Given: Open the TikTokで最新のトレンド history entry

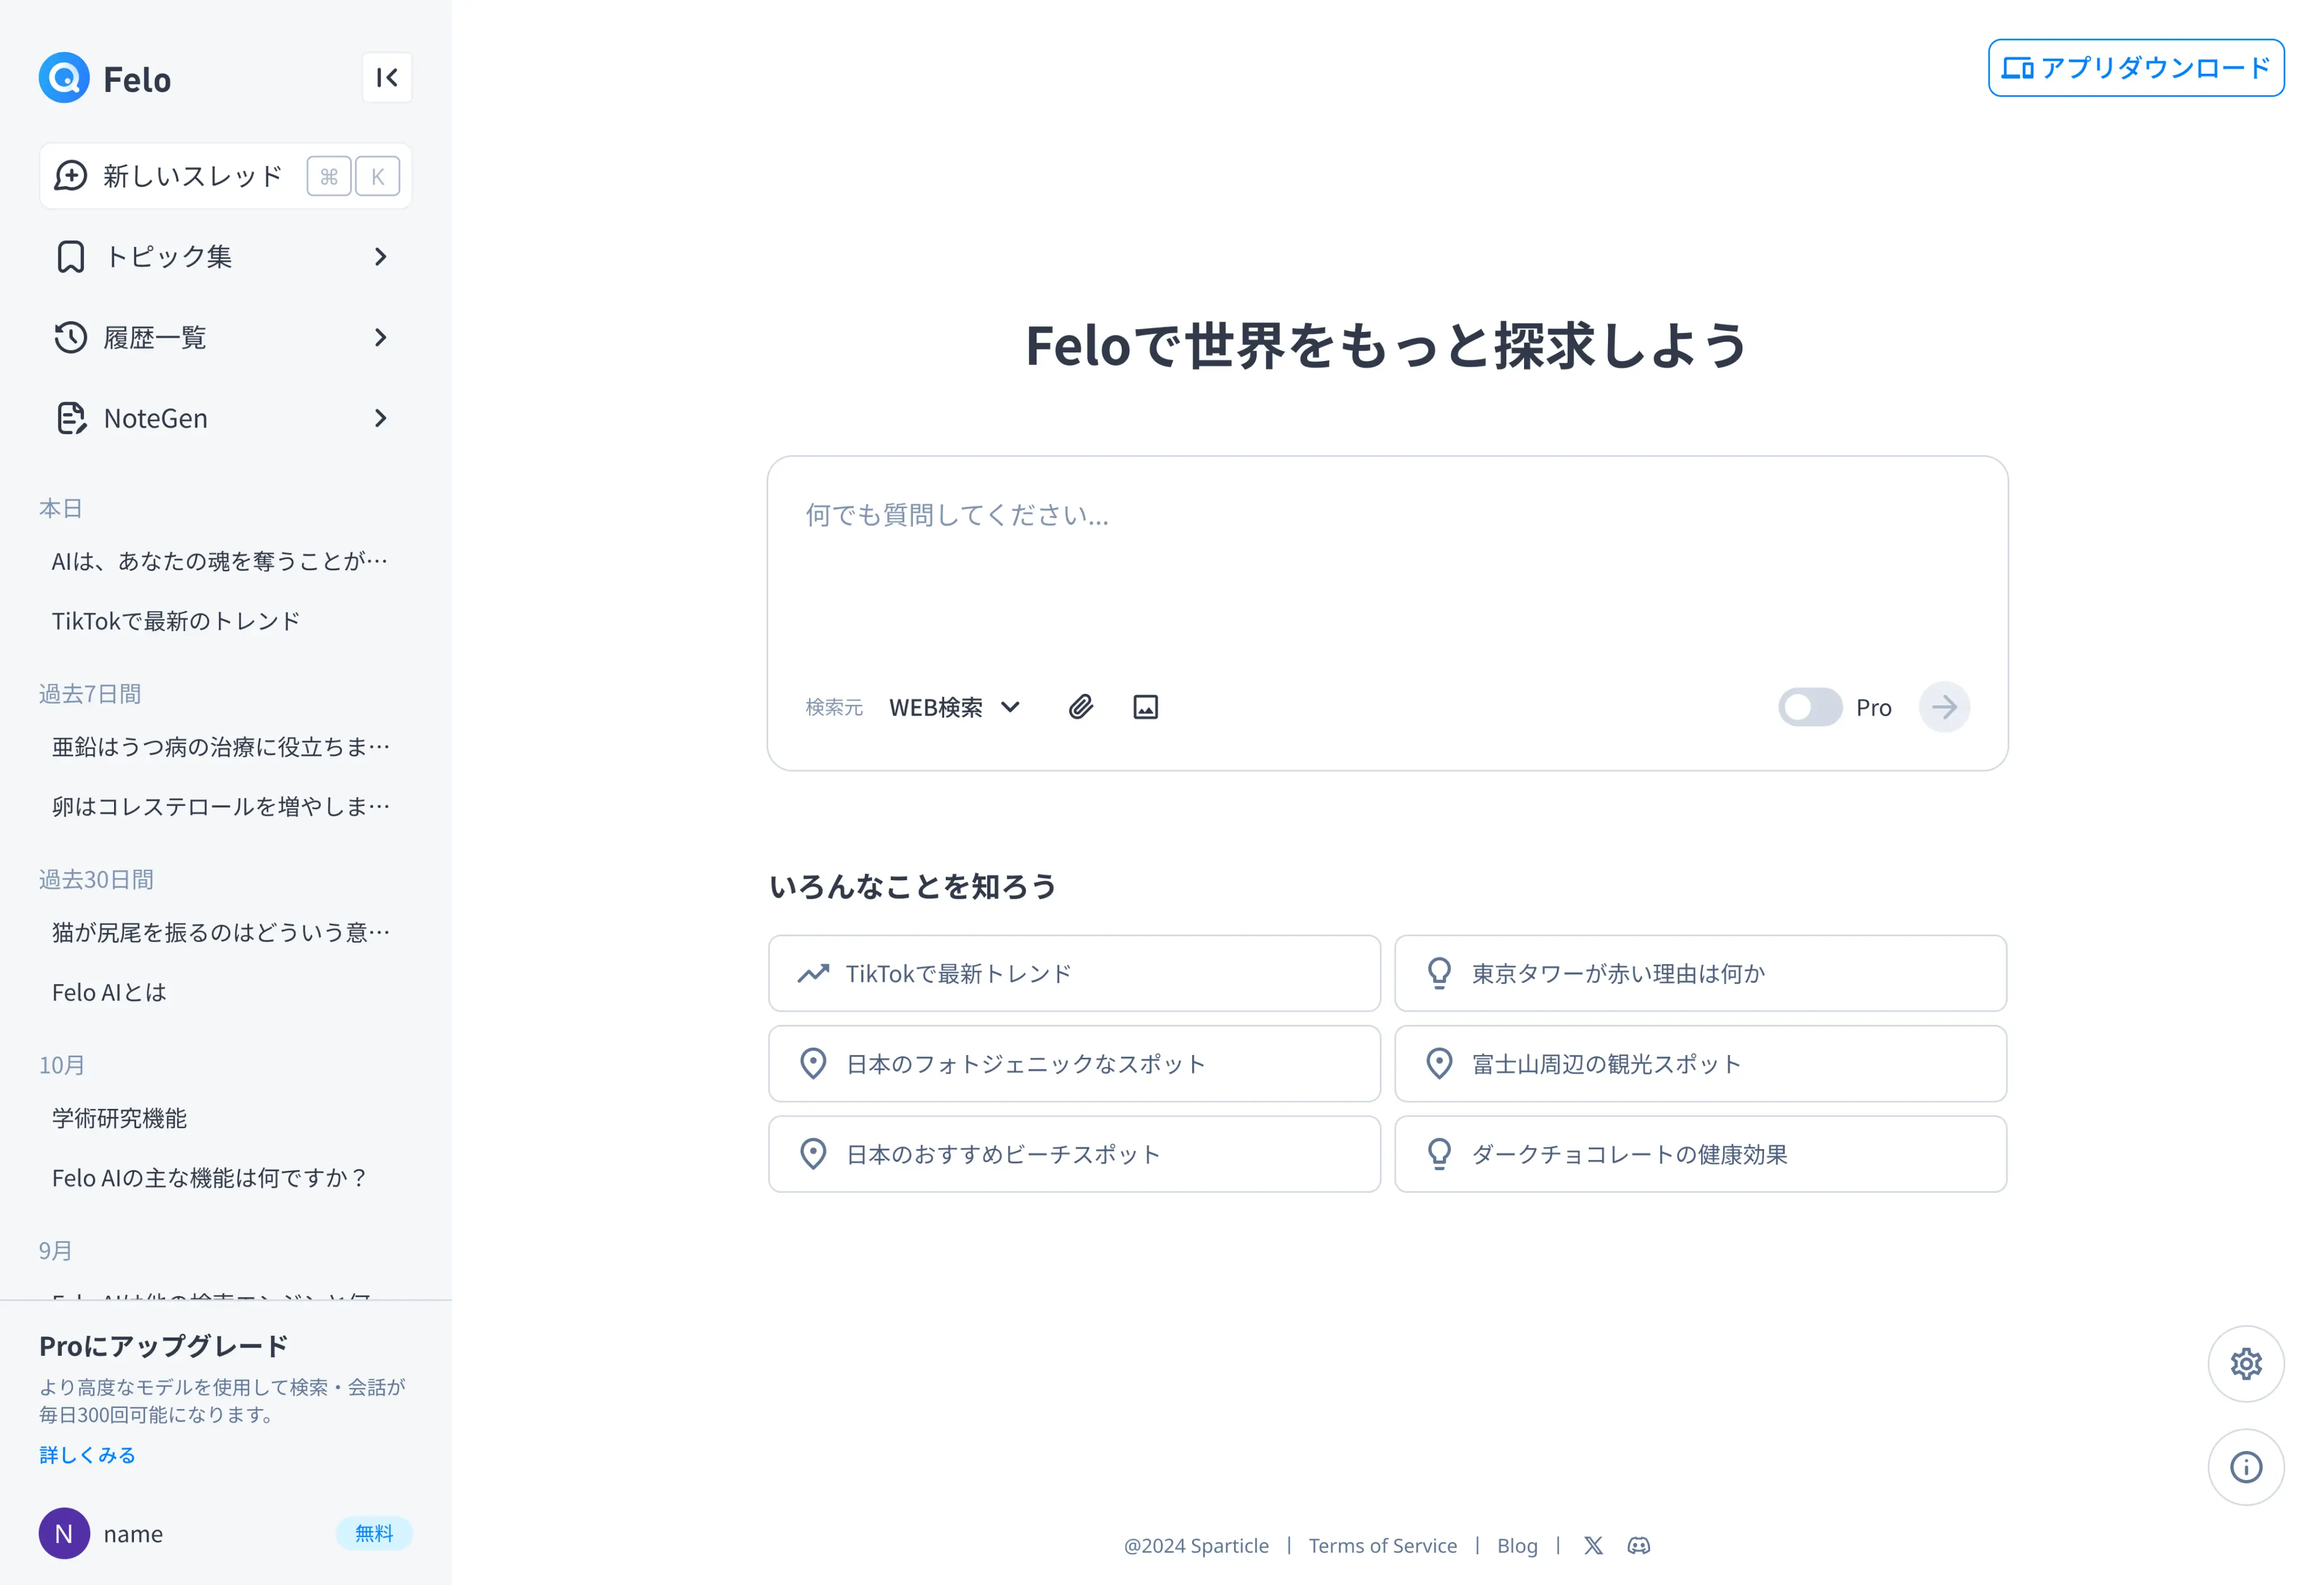Looking at the screenshot, I should click(175, 620).
